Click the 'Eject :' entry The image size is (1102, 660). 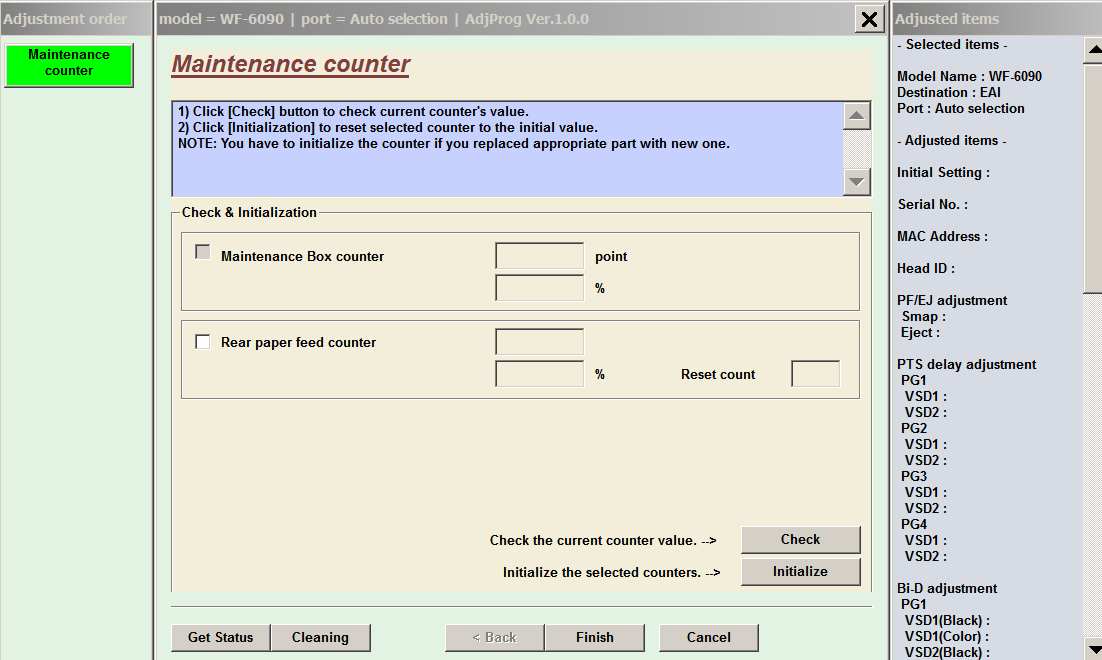920,332
